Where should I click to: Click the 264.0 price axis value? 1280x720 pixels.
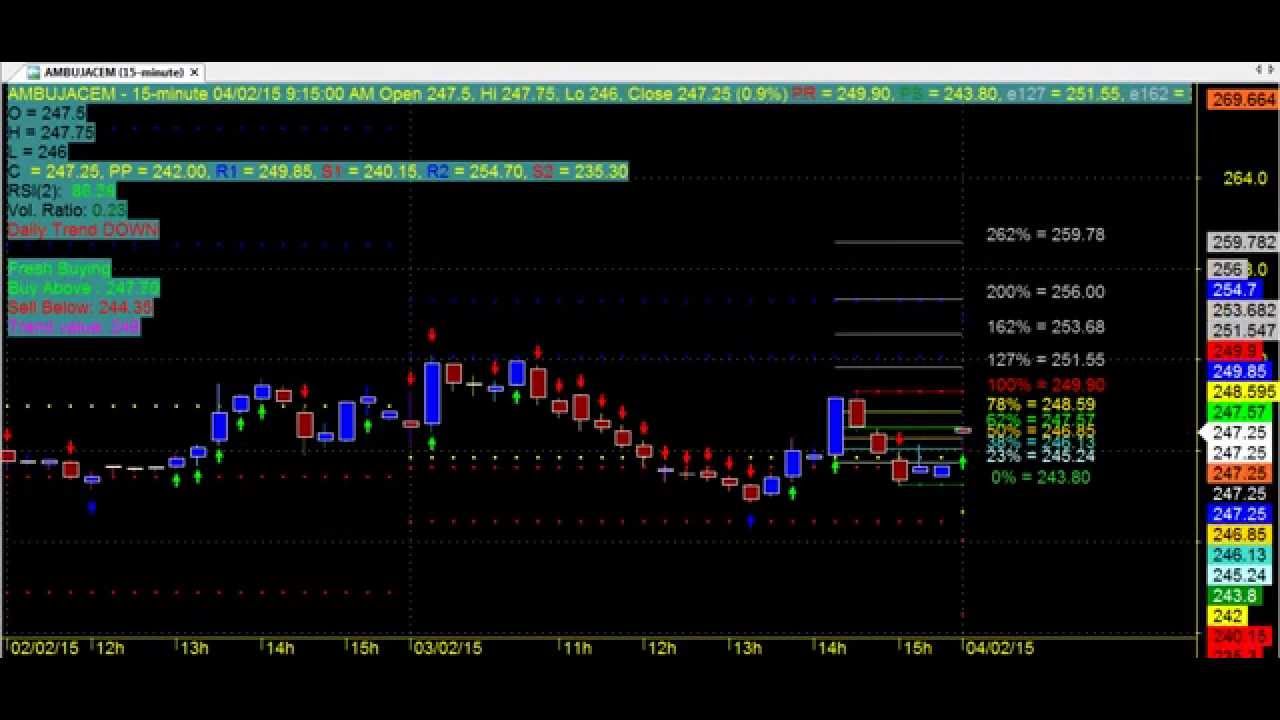coord(1245,178)
